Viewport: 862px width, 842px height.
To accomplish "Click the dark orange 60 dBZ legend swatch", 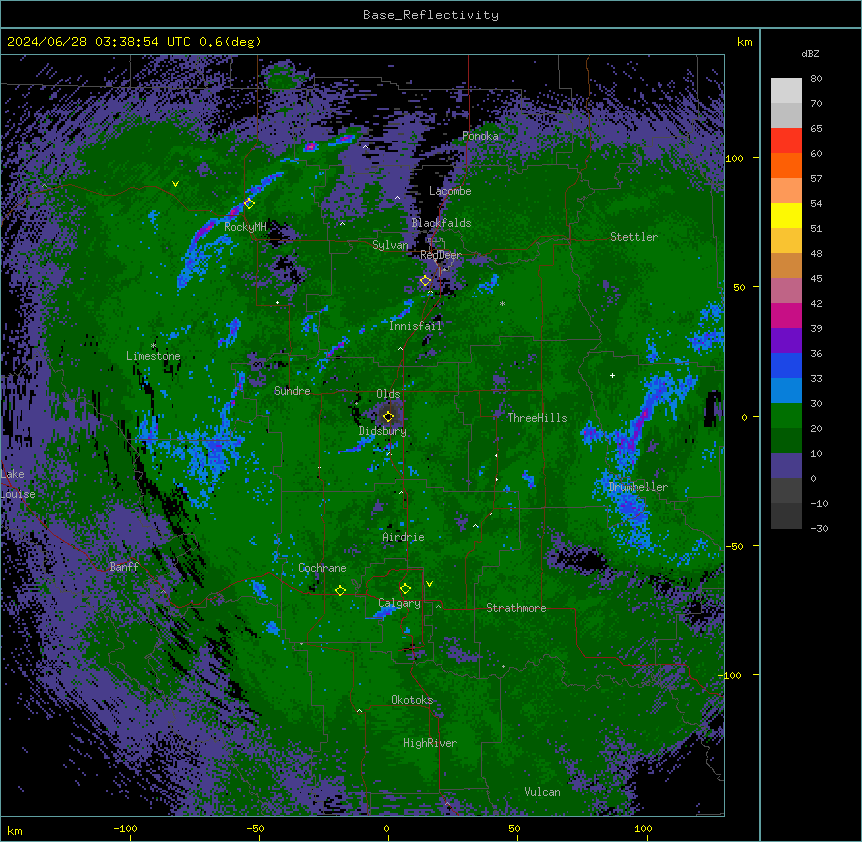I will (786, 165).
